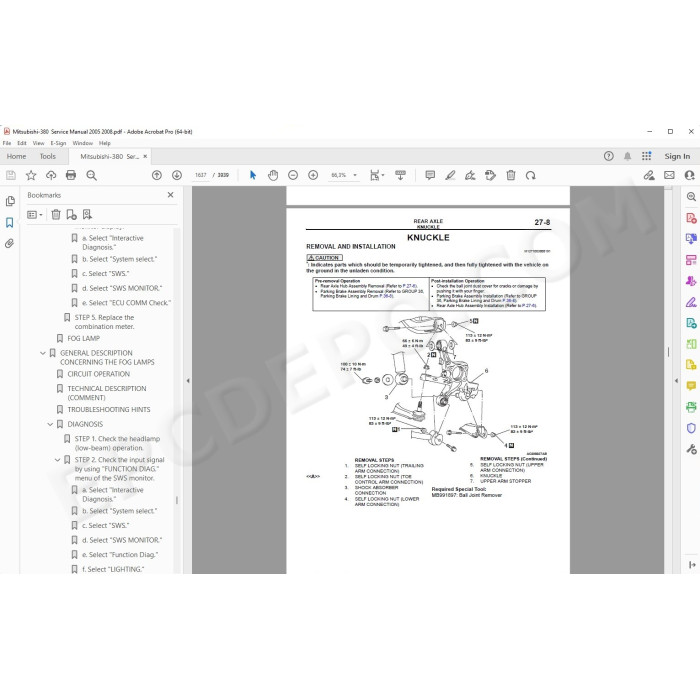The width and height of the screenshot is (700, 700).
Task: Select the highlighter pen tool
Action: coord(450,175)
